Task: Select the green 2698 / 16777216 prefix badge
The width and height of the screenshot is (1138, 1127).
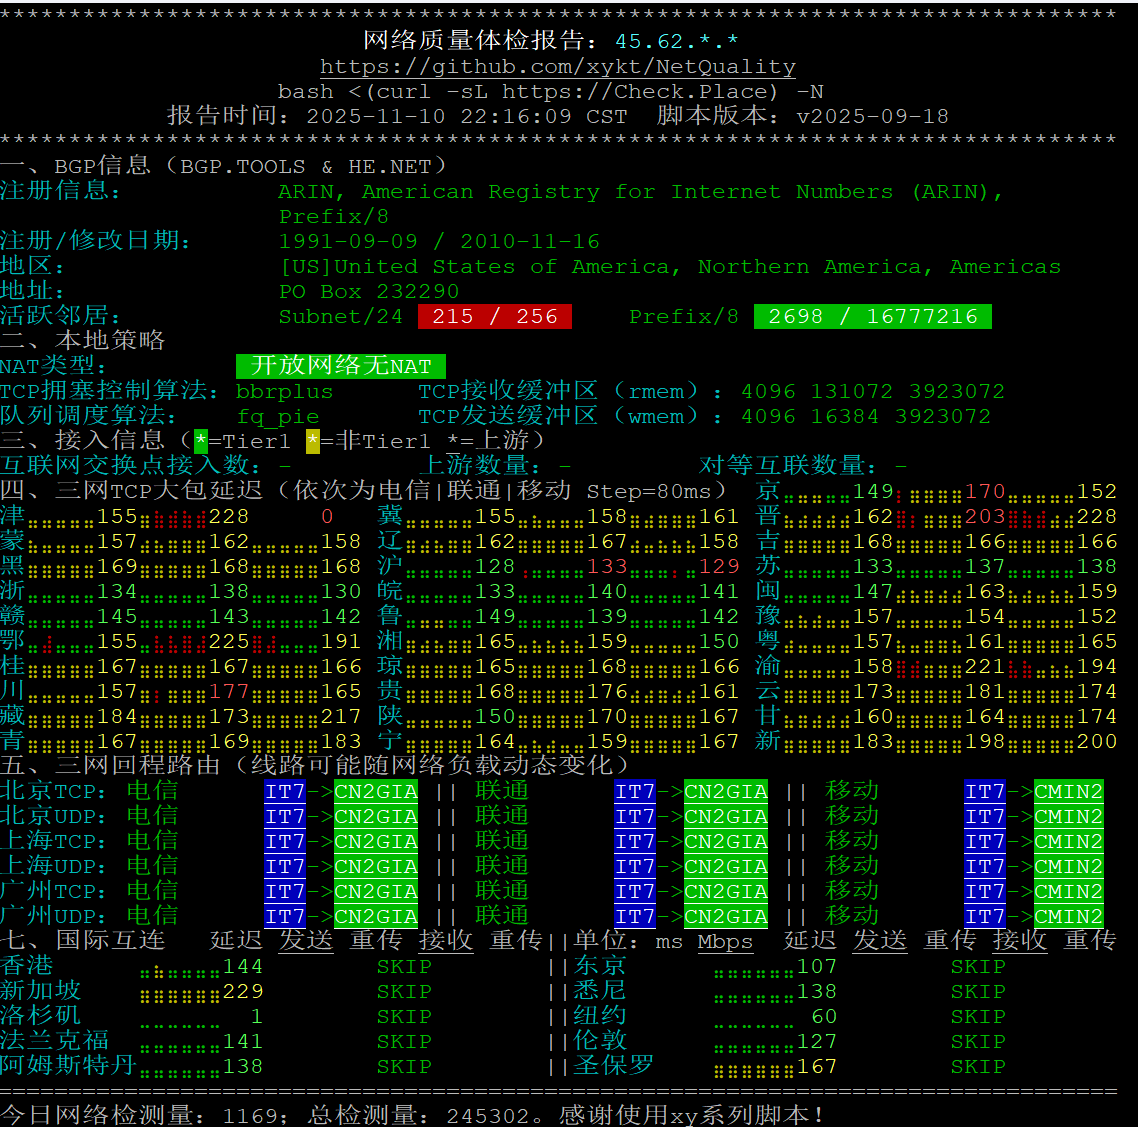Action: point(872,317)
